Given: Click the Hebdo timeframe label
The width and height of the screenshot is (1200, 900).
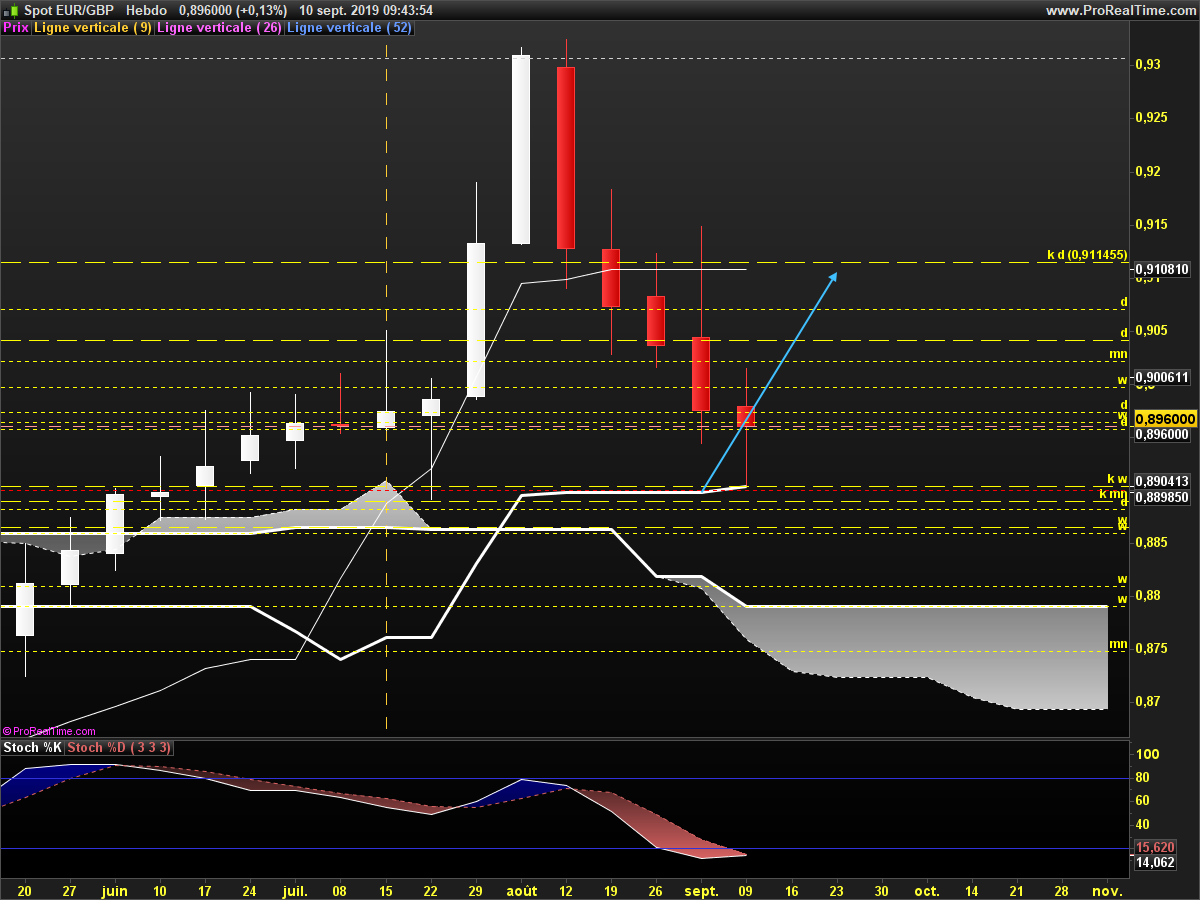Looking at the screenshot, I should pyautogui.click(x=147, y=10).
